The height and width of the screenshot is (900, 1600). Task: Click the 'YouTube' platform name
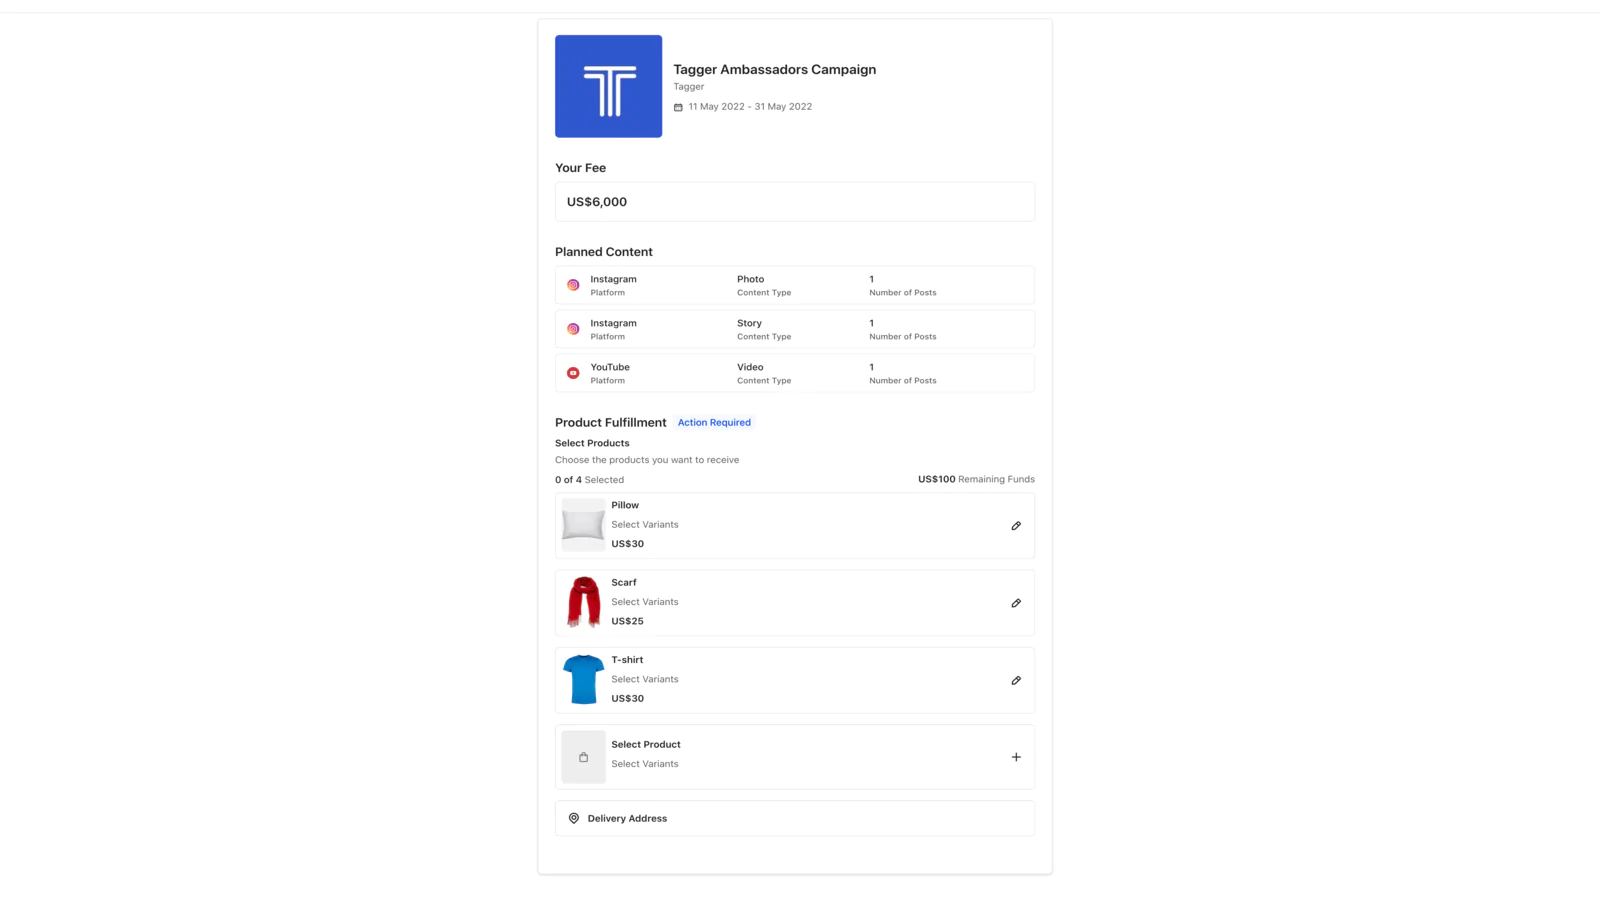click(610, 367)
